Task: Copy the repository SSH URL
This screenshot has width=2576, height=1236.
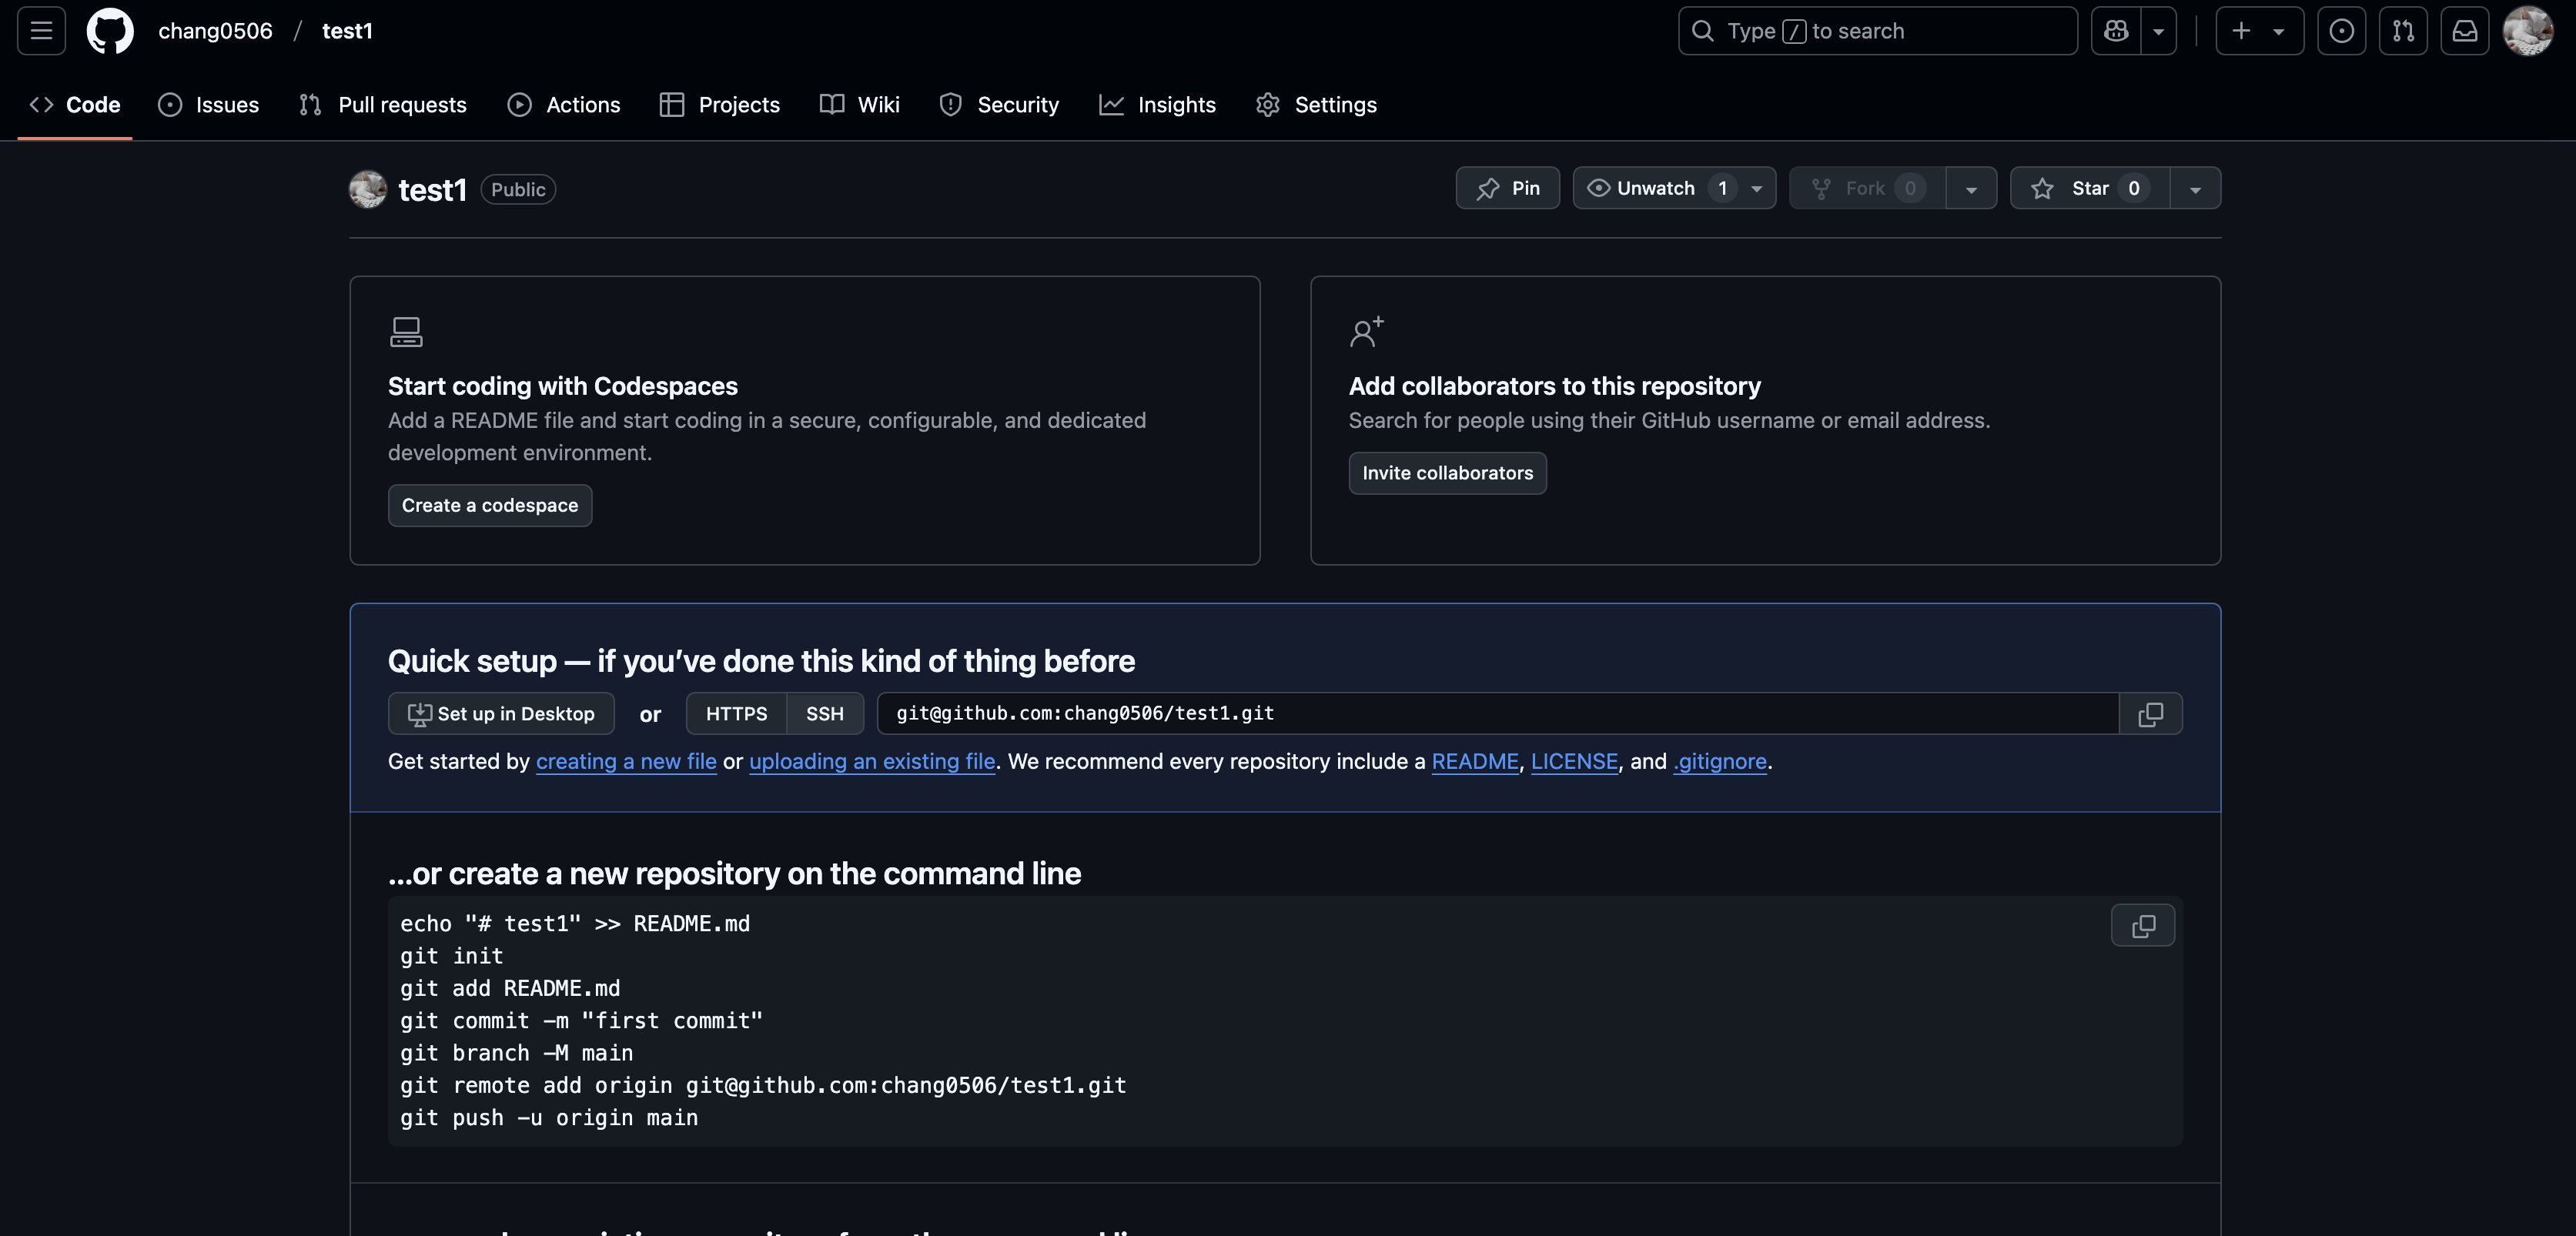Action: [x=2150, y=714]
